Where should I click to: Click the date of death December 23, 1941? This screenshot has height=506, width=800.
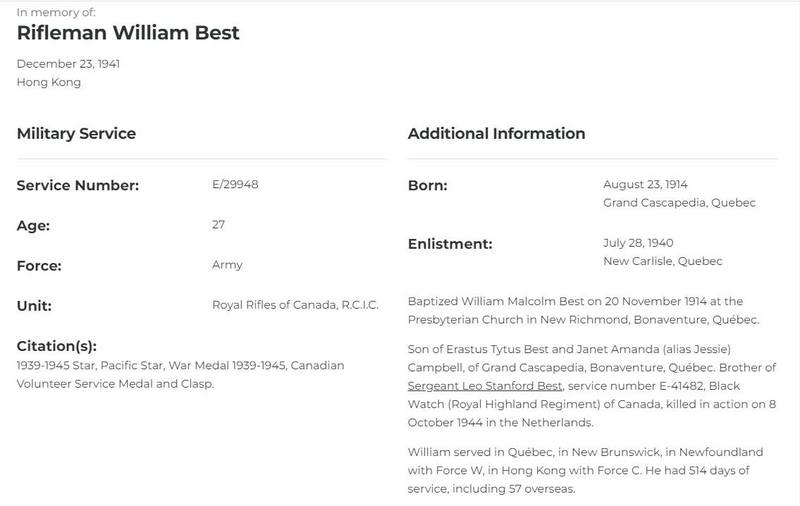(x=68, y=64)
